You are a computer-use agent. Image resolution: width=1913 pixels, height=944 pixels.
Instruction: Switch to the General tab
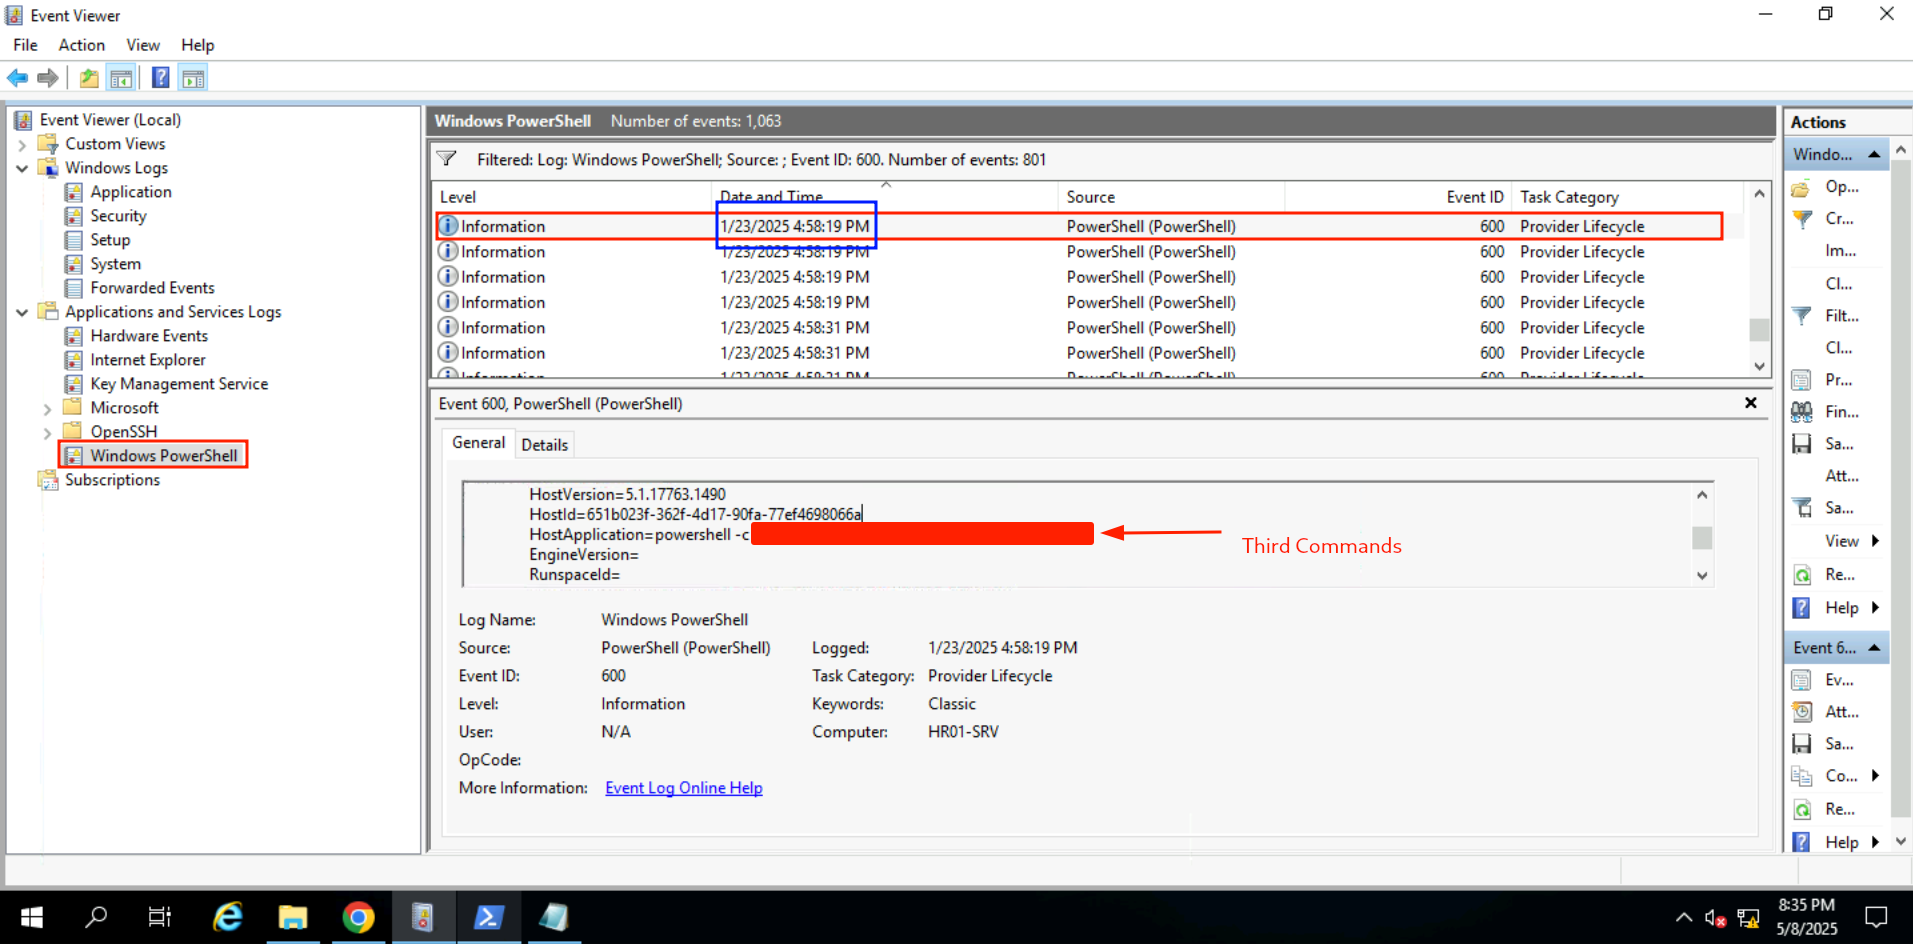click(x=478, y=443)
